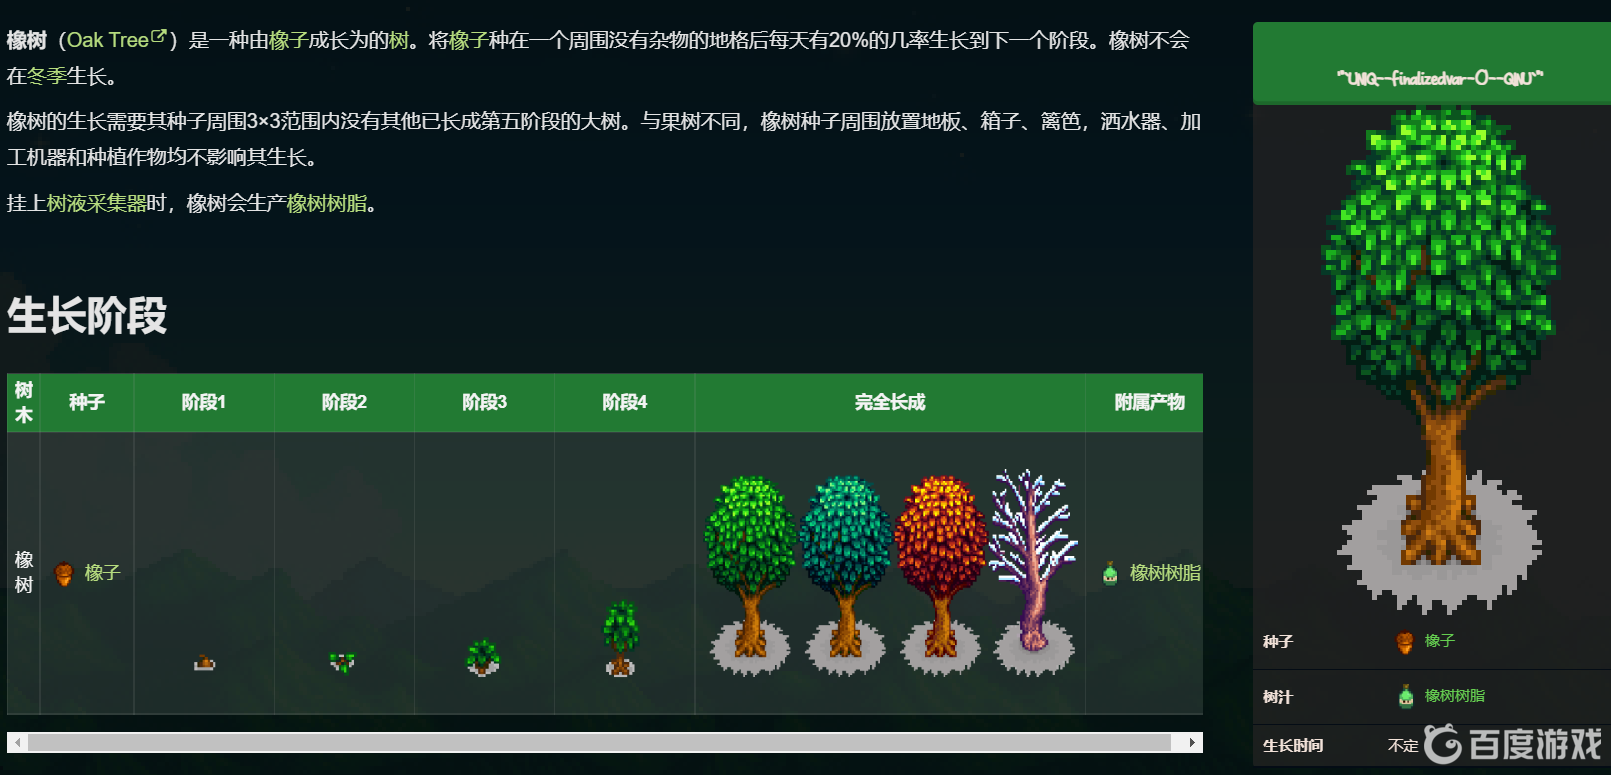Click the large oak tree infobox image
This screenshot has width=1611, height=775.
1440,360
